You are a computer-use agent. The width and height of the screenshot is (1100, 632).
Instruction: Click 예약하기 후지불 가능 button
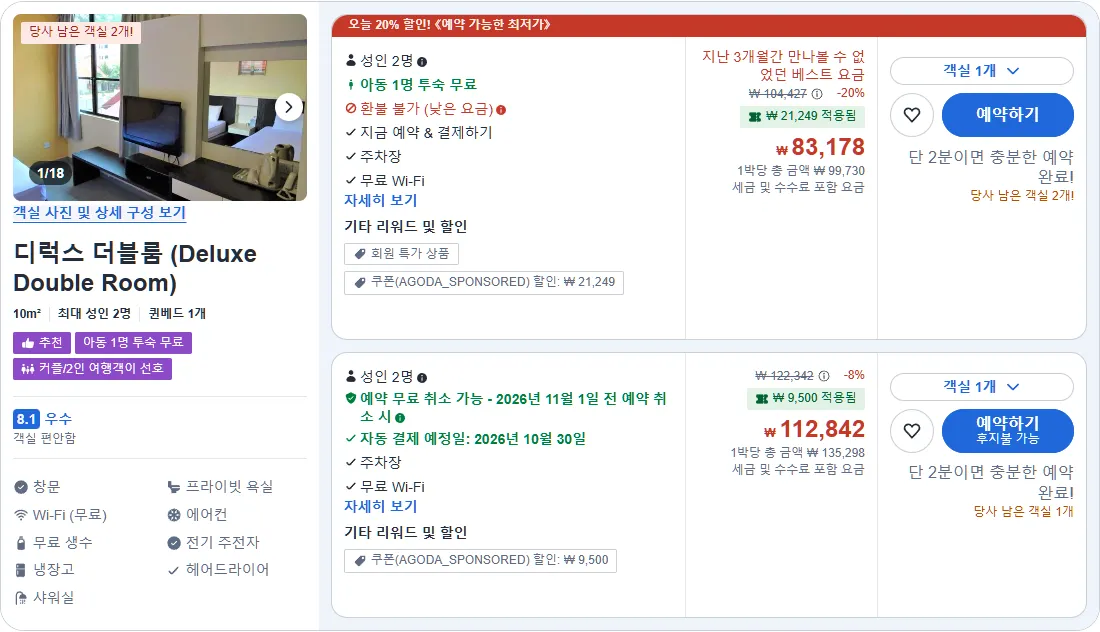[1007, 431]
